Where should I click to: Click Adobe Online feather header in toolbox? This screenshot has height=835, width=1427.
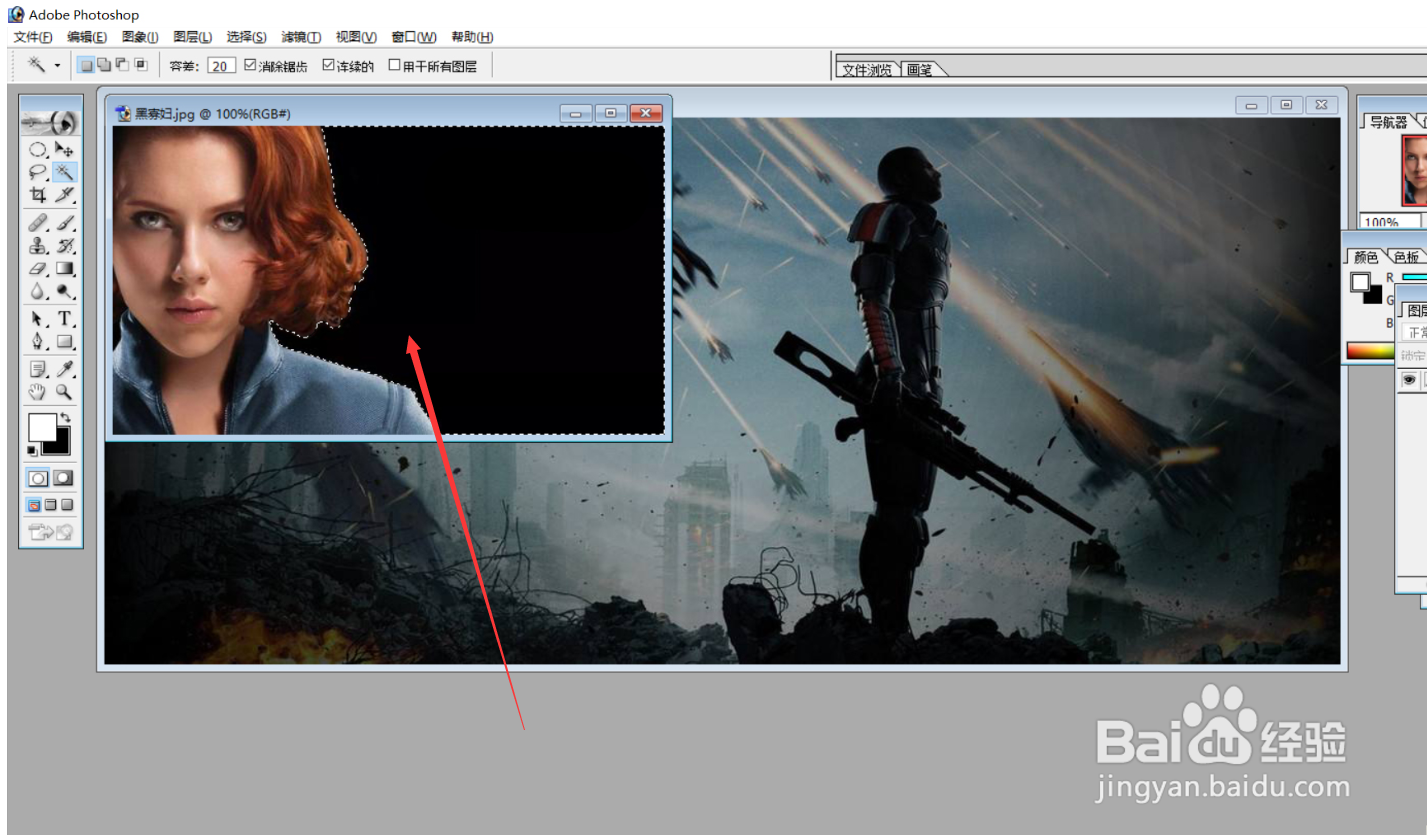[x=51, y=122]
